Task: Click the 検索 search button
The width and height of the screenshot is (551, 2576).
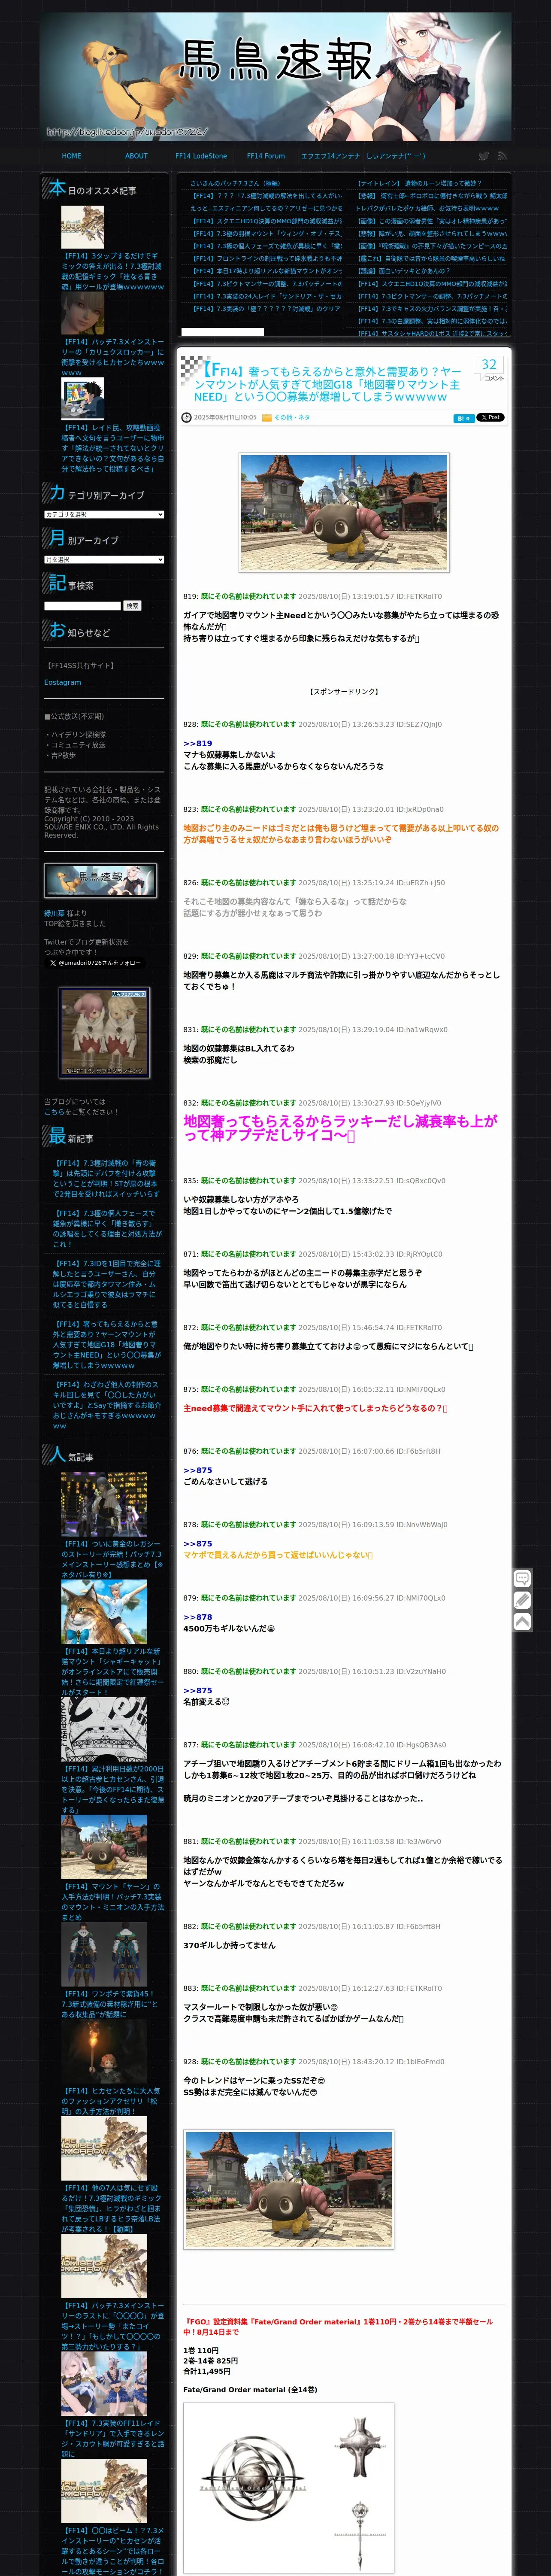Action: point(132,606)
